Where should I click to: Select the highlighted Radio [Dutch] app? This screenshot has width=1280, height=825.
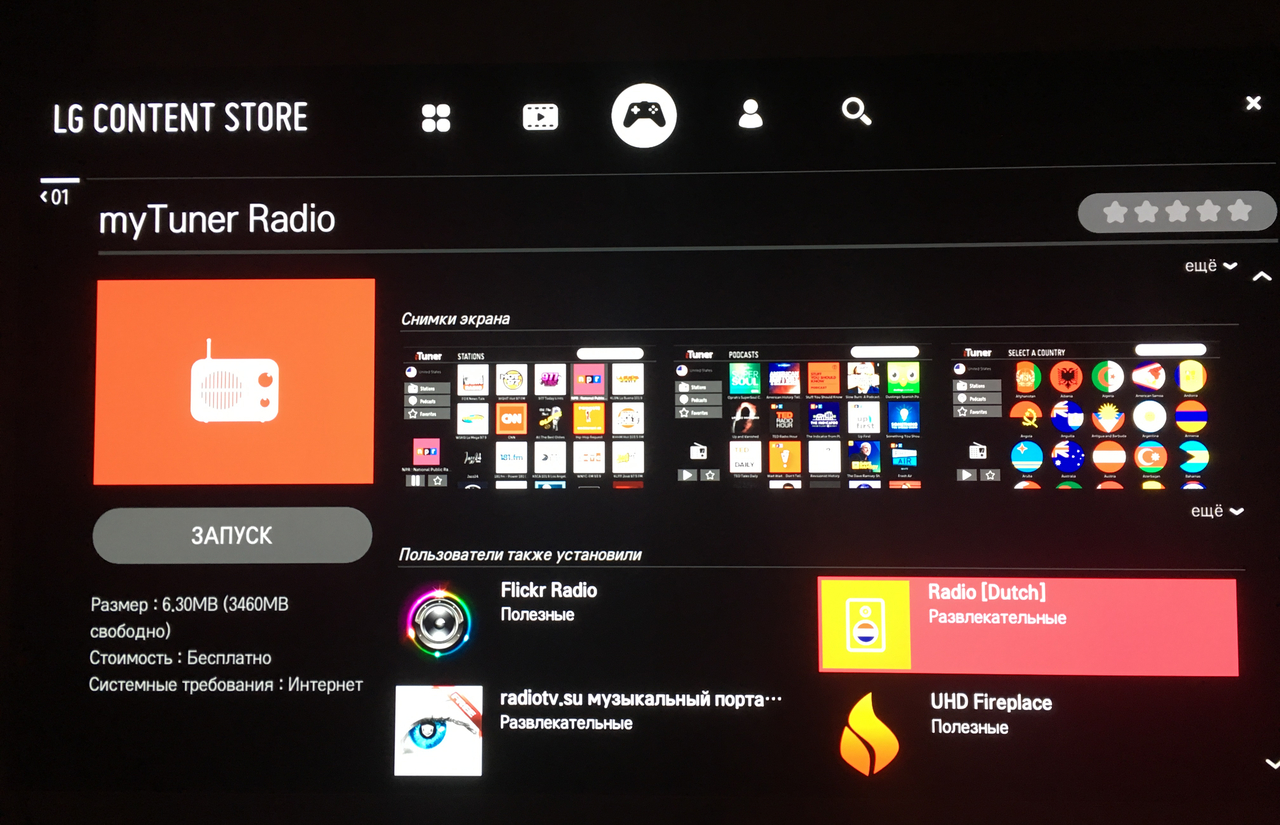(1027, 626)
